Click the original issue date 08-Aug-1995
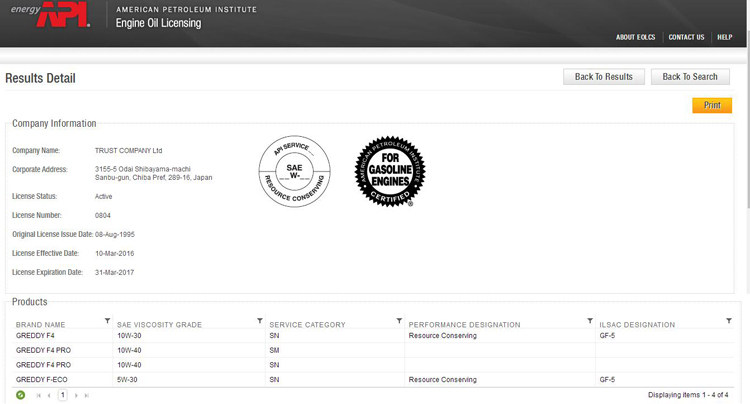This screenshot has height=404, width=750. 115,235
